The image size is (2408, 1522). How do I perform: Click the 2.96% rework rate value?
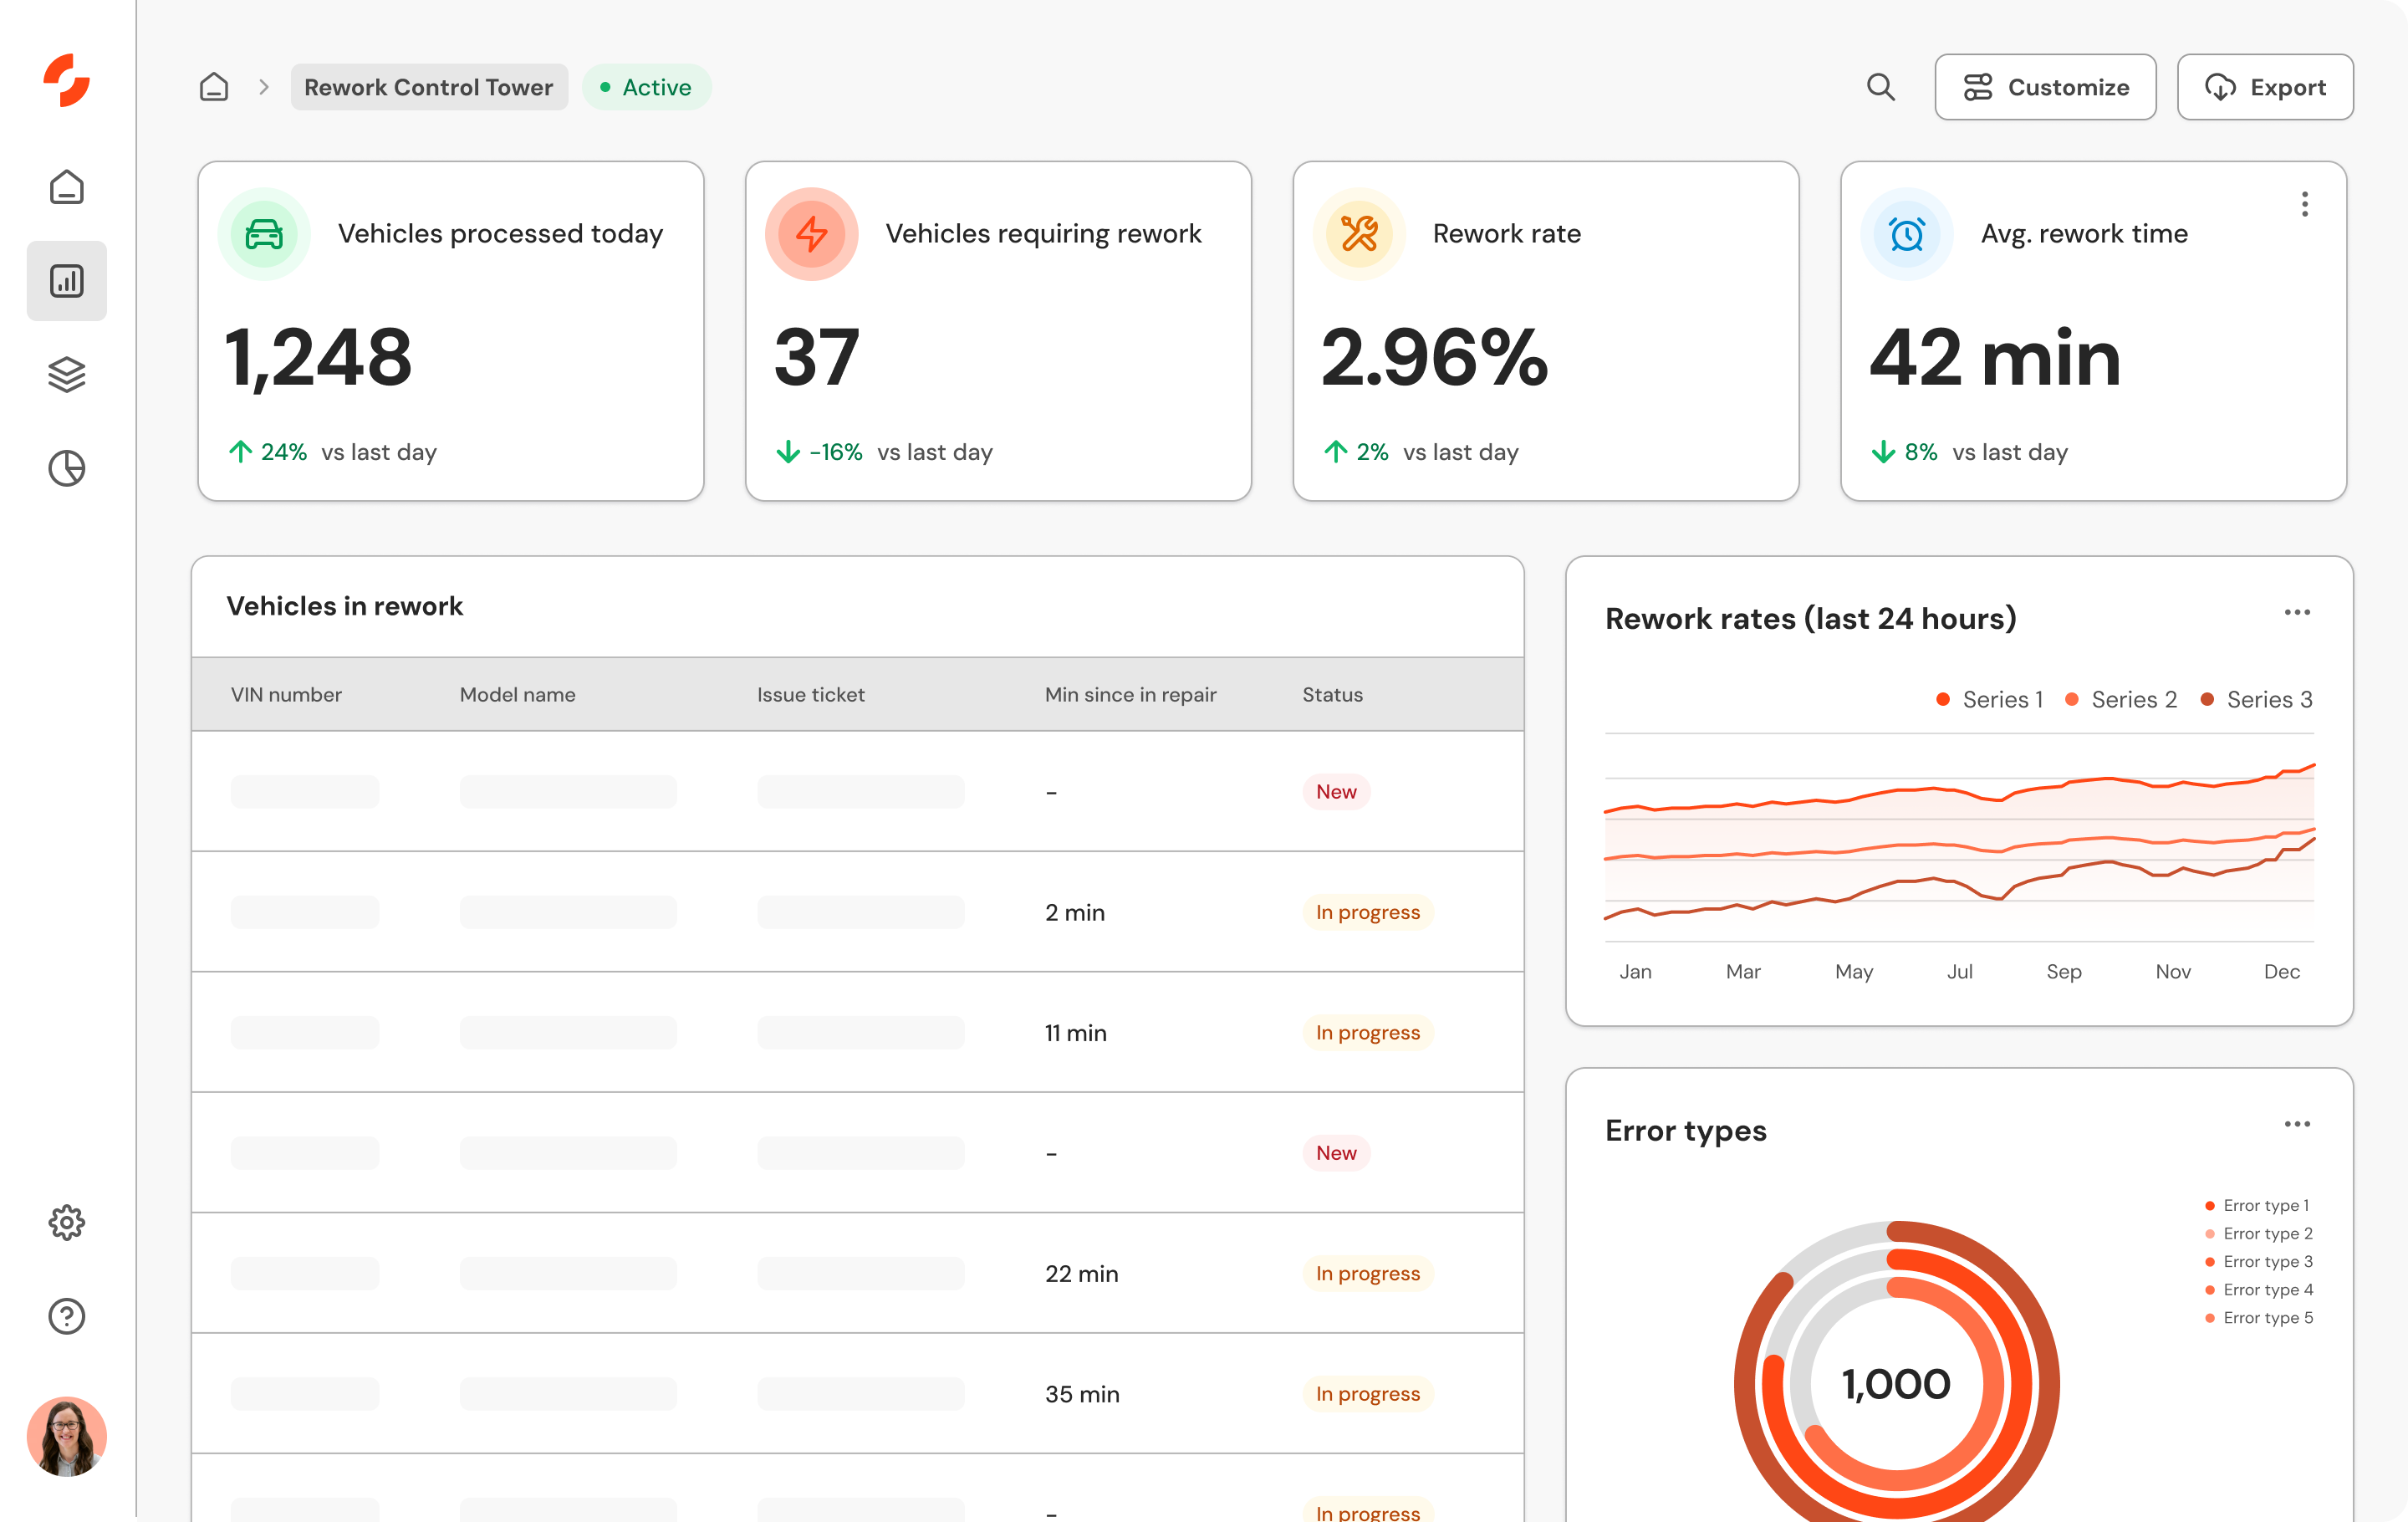point(1434,358)
